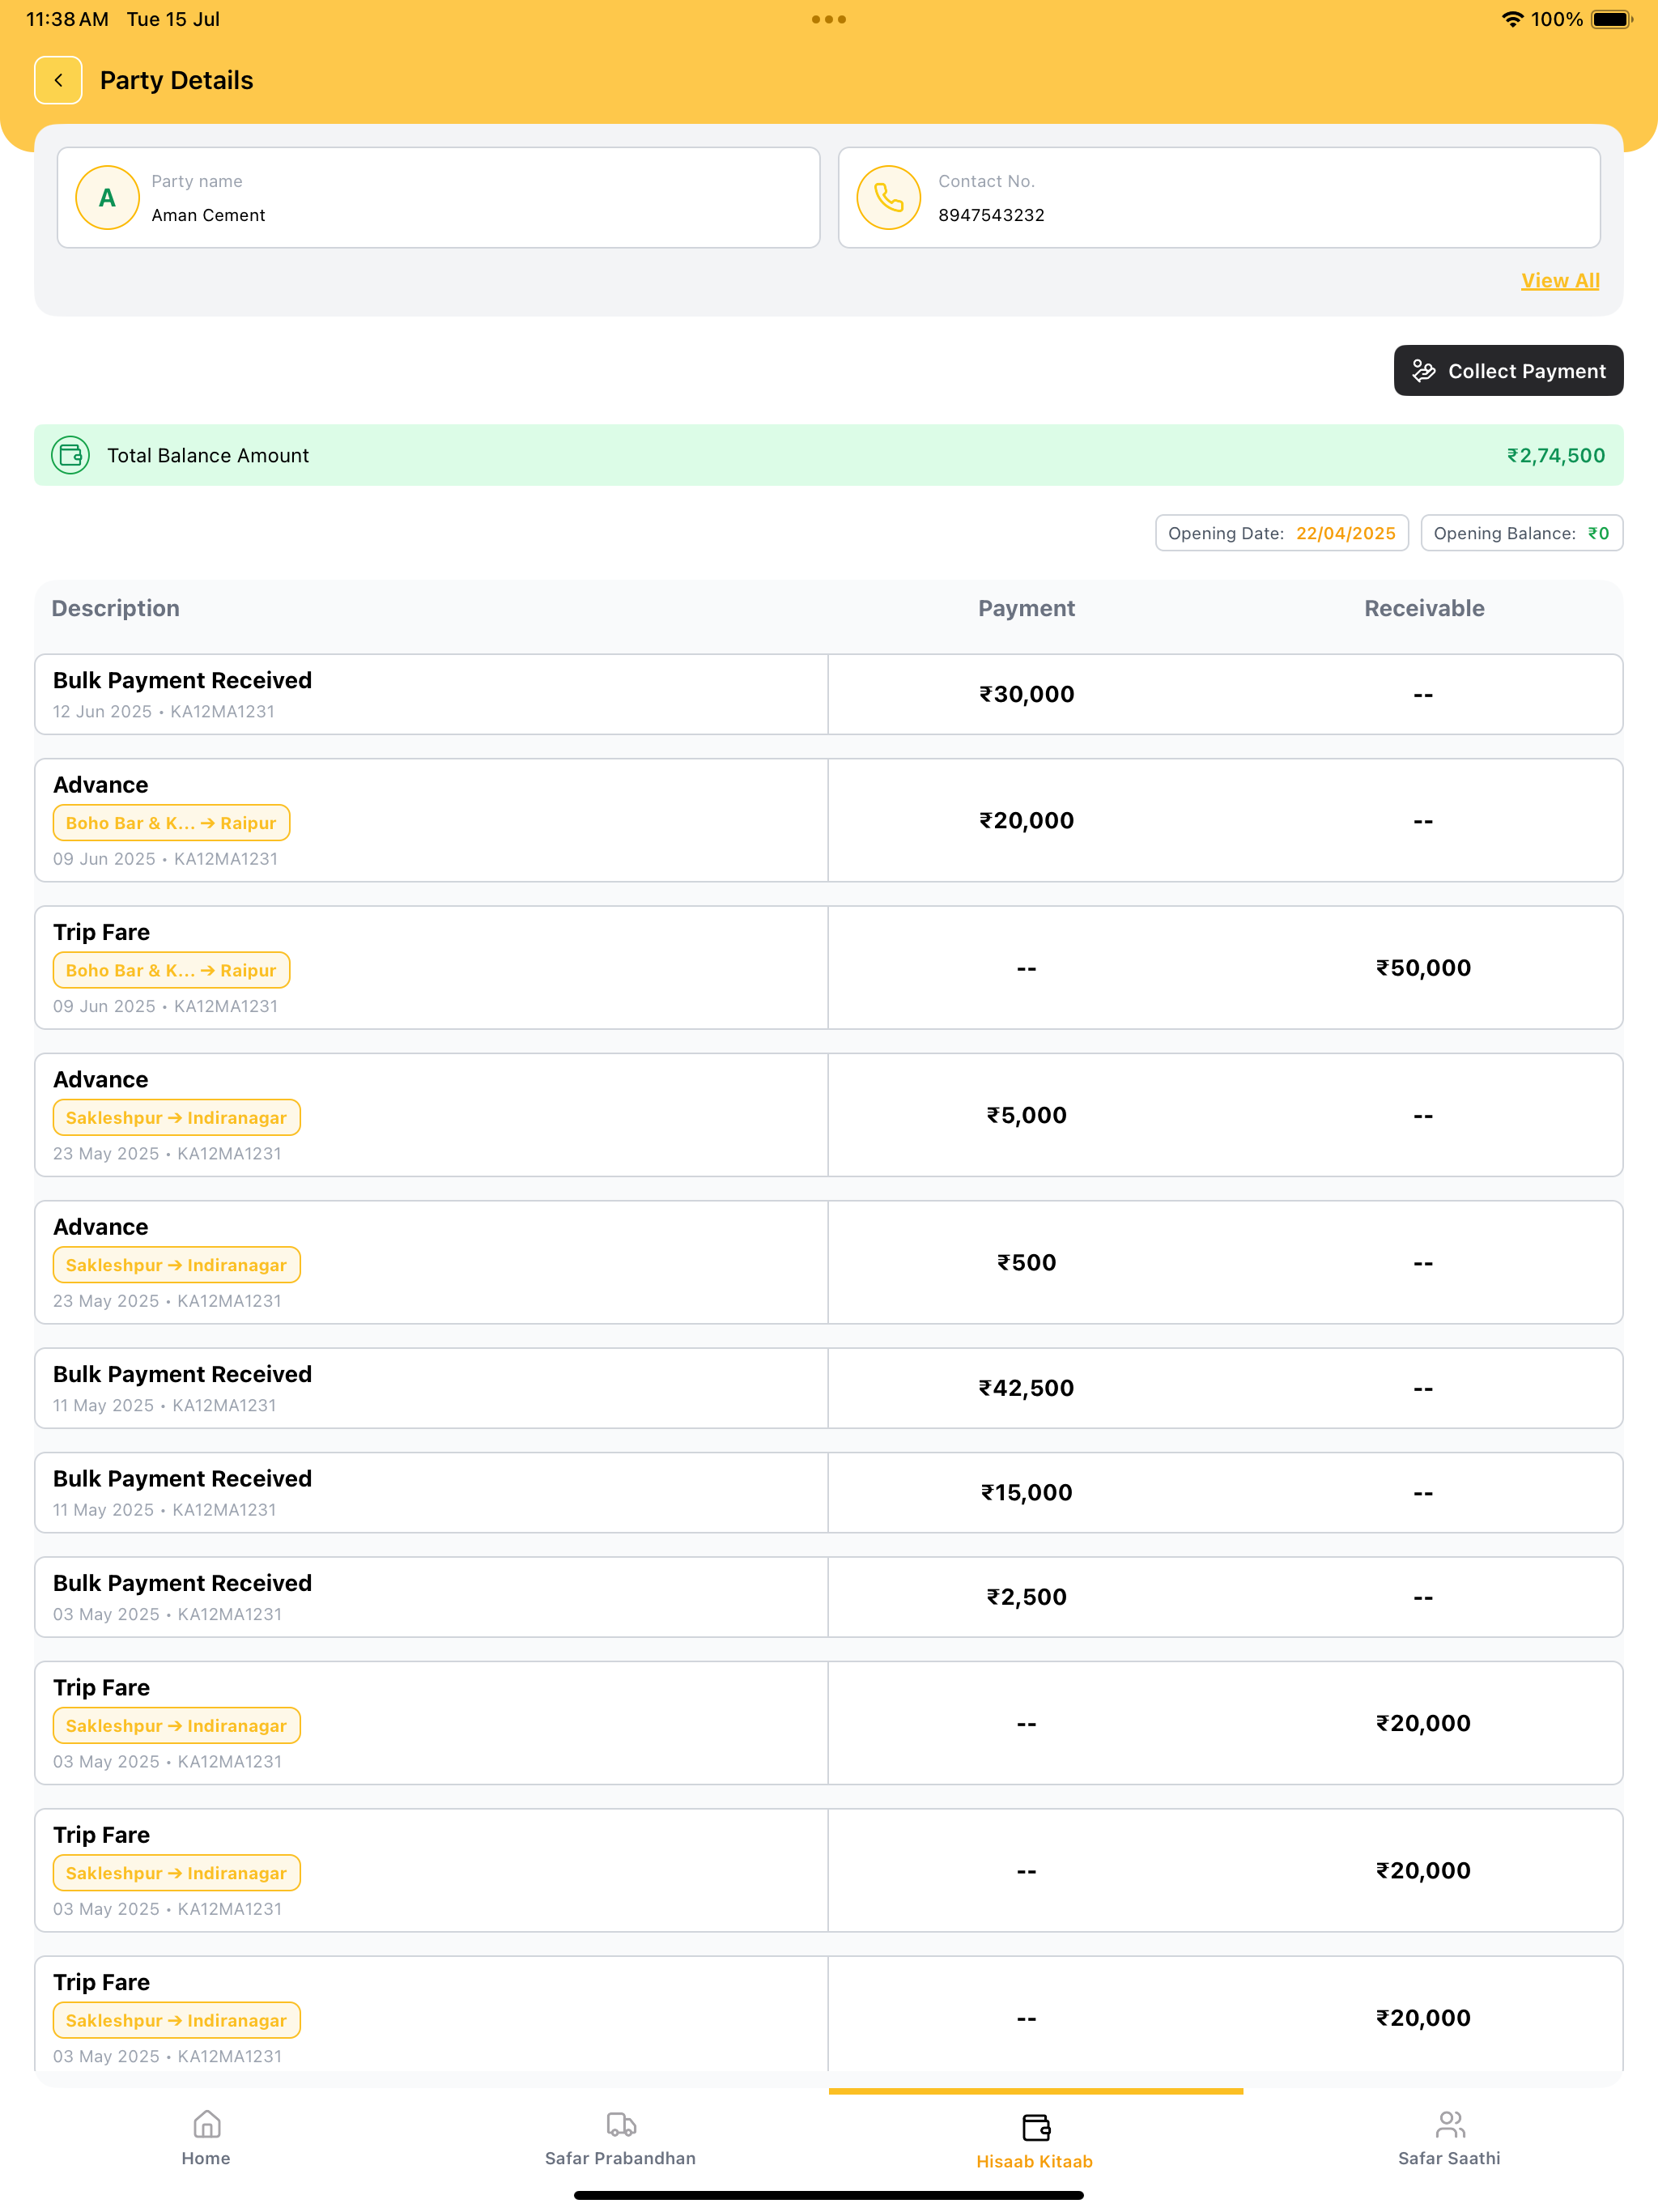This screenshot has width=1658, height=2212.
Task: Click the Collect Payment button
Action: click(x=1508, y=371)
